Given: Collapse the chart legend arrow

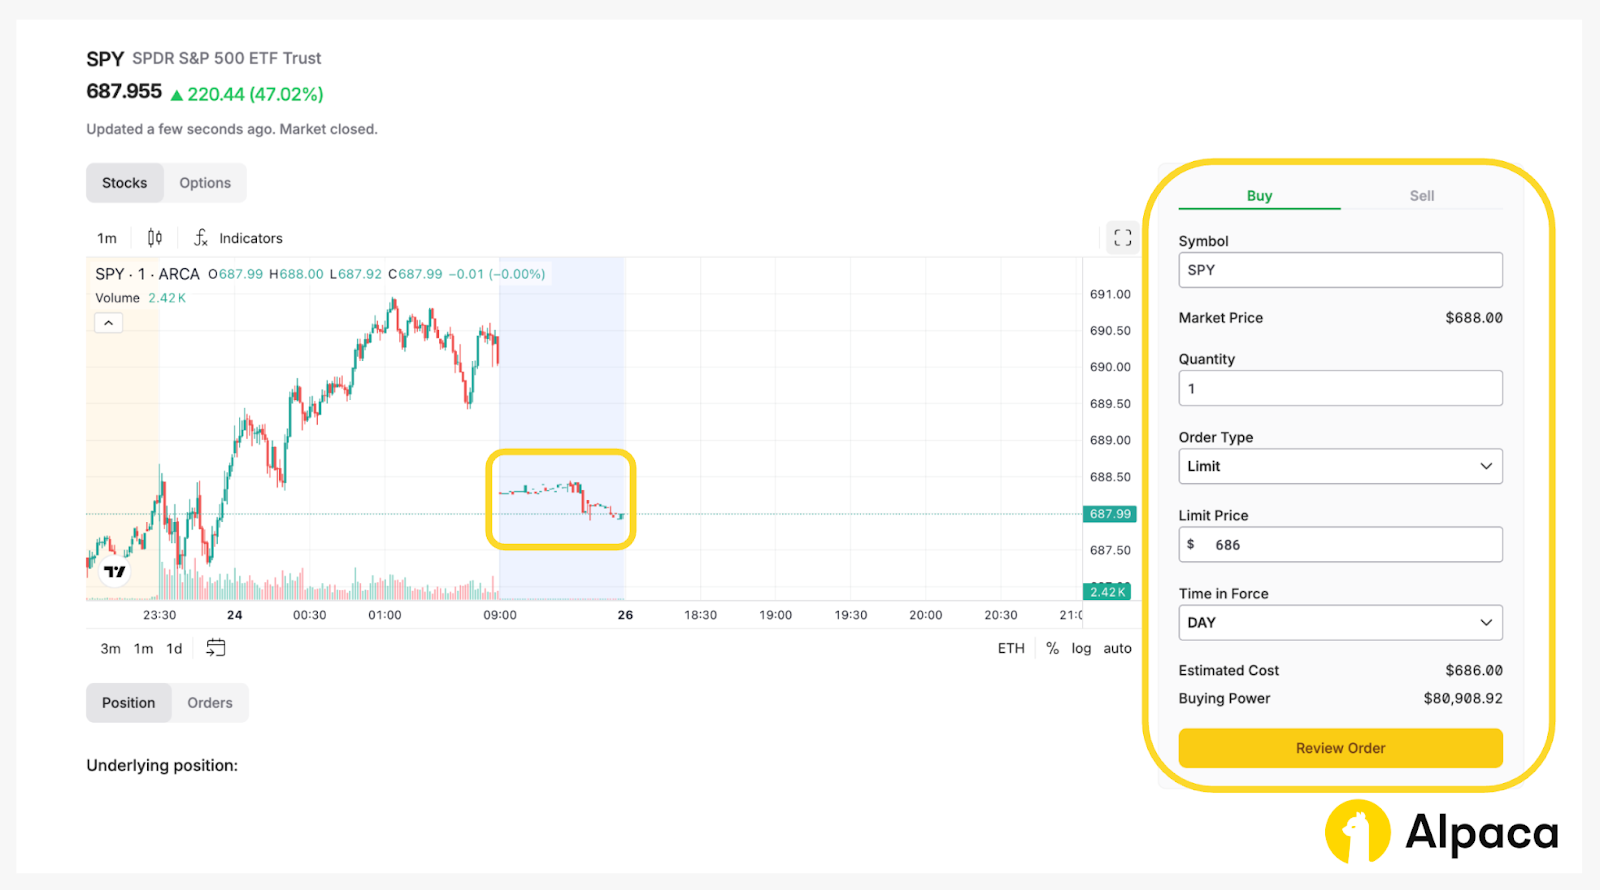Looking at the screenshot, I should pyautogui.click(x=108, y=323).
